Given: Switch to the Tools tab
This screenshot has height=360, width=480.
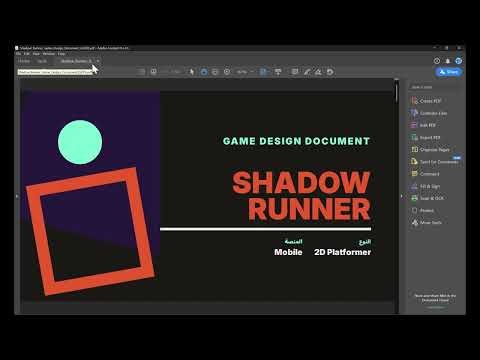Looking at the screenshot, I should pos(42,61).
